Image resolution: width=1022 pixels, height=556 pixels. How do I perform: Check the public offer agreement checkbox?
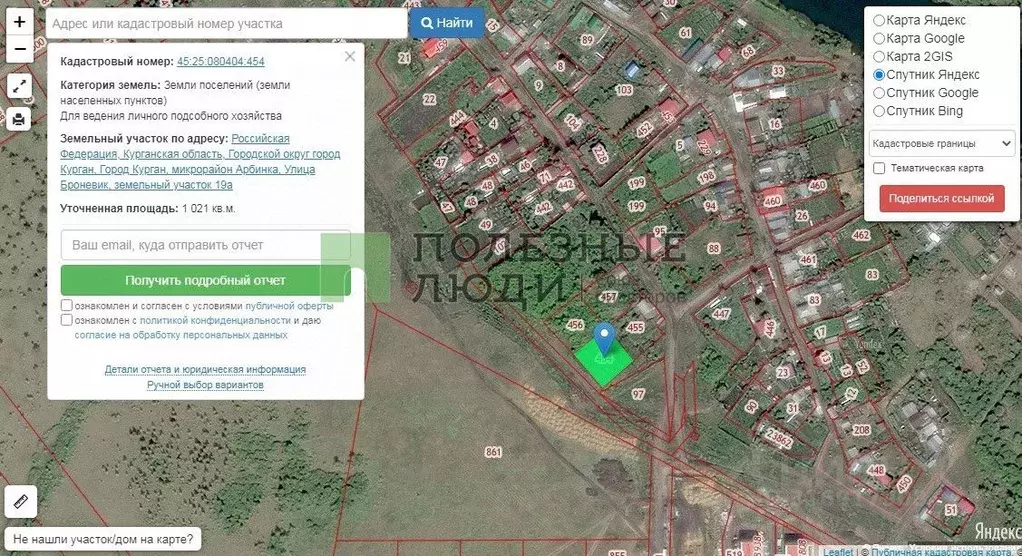(66, 305)
